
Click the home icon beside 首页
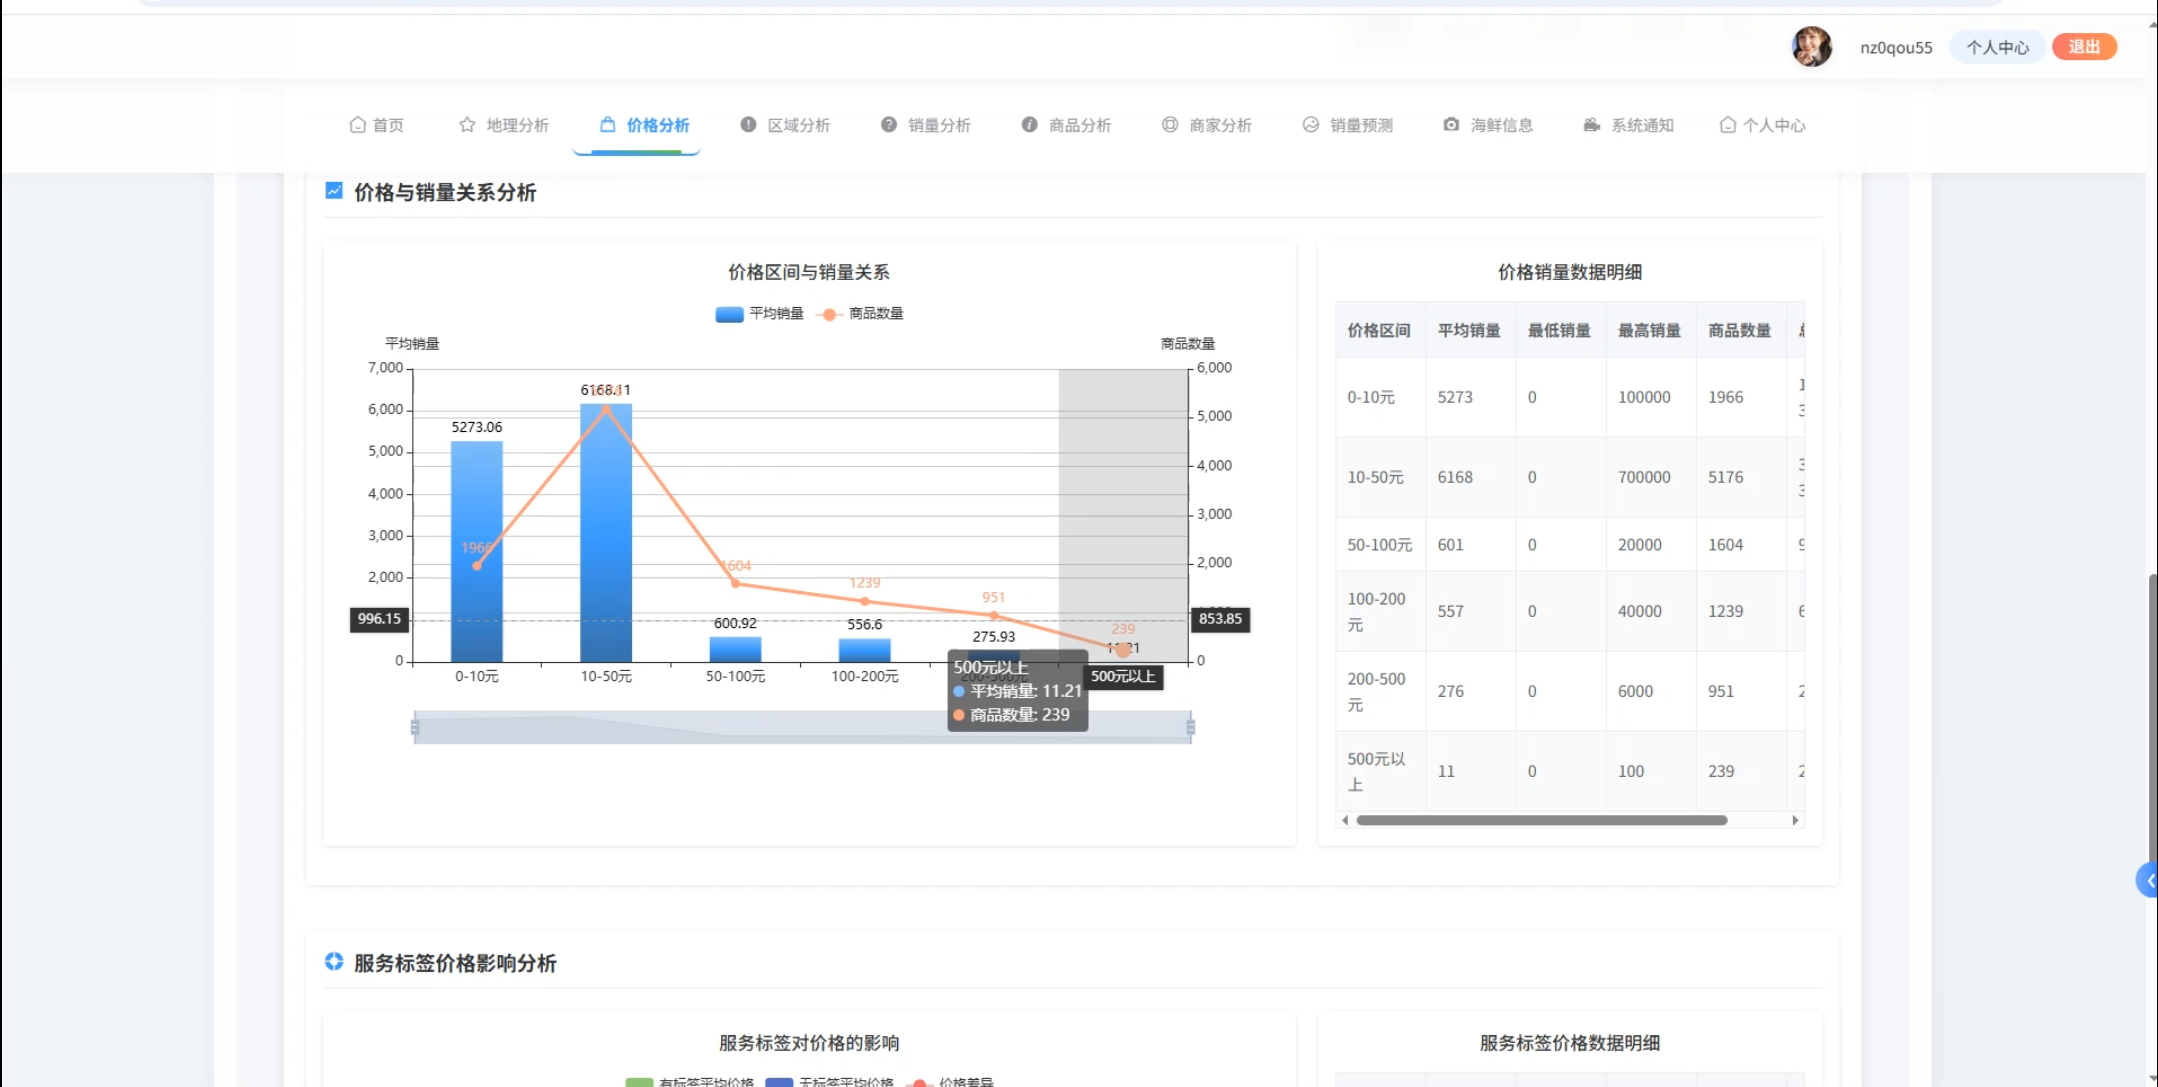[357, 125]
